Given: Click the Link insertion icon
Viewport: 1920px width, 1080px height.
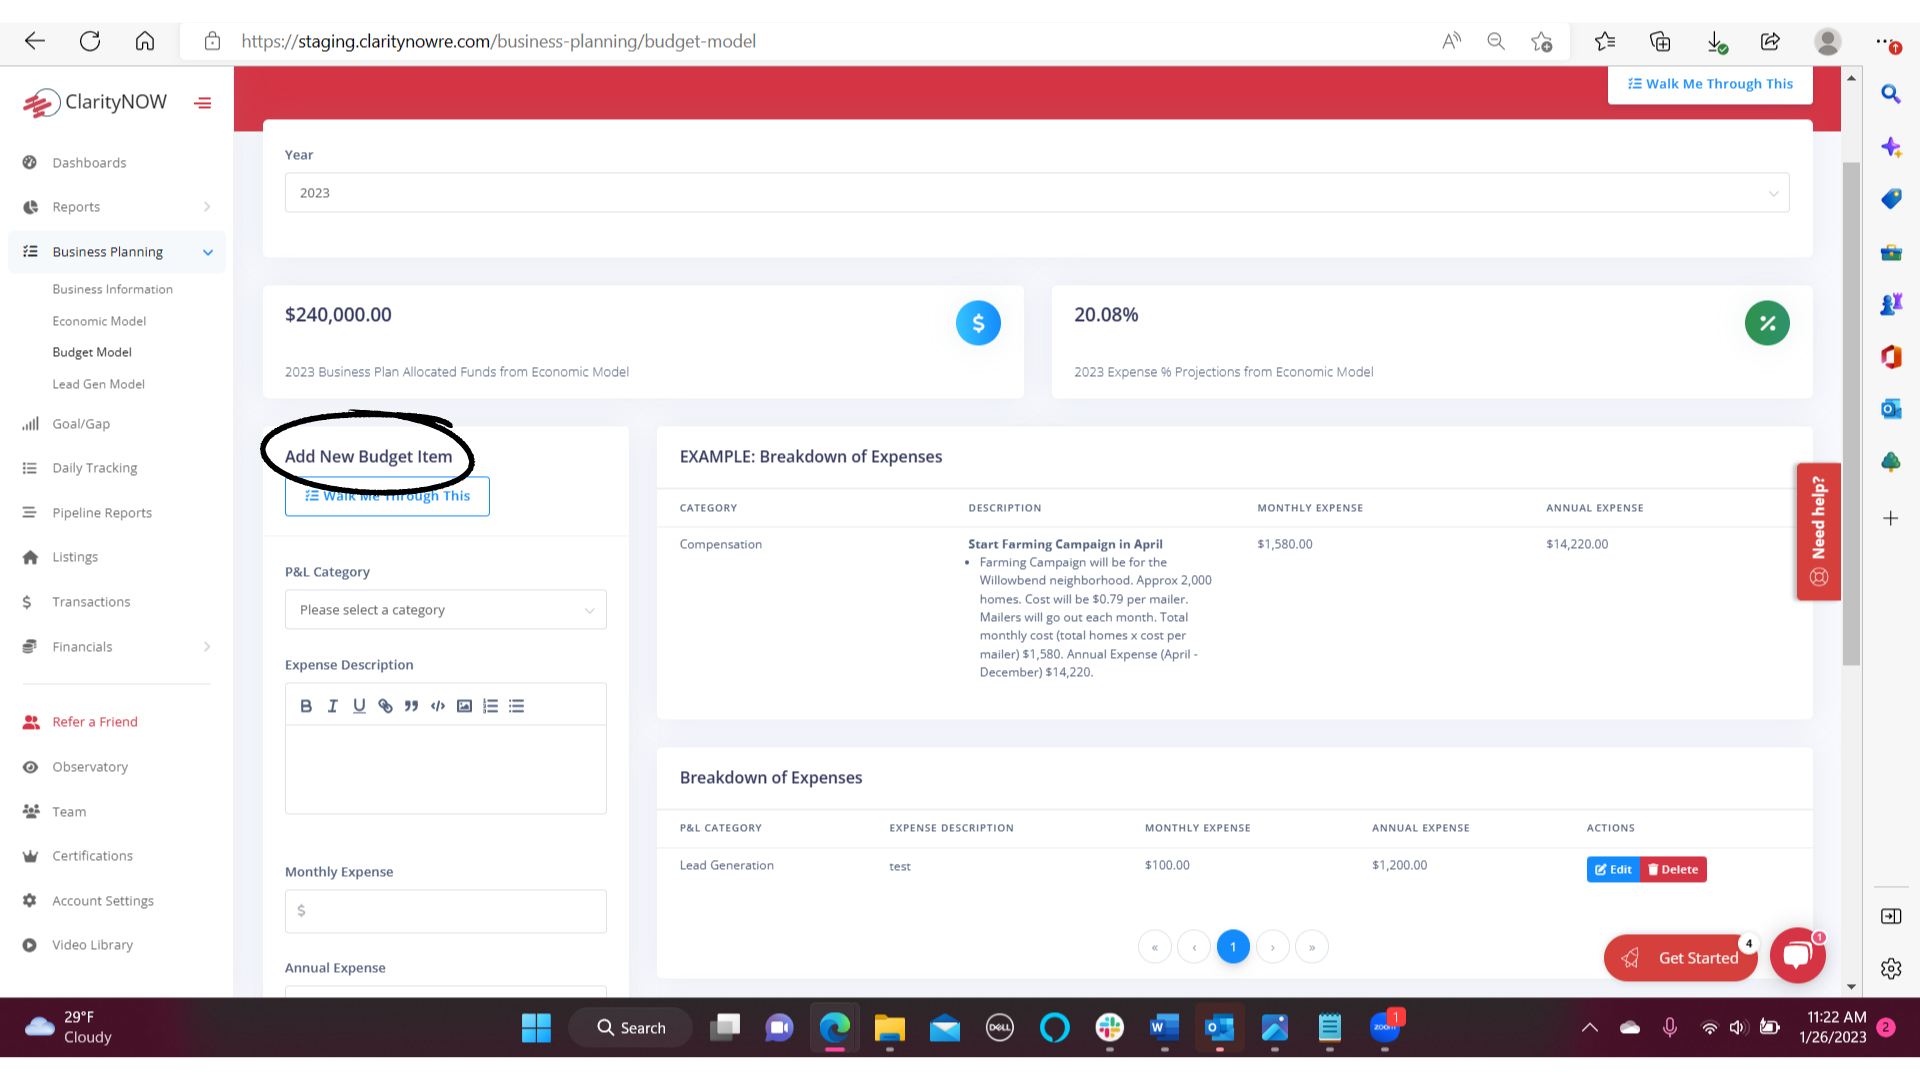Looking at the screenshot, I should (x=385, y=705).
